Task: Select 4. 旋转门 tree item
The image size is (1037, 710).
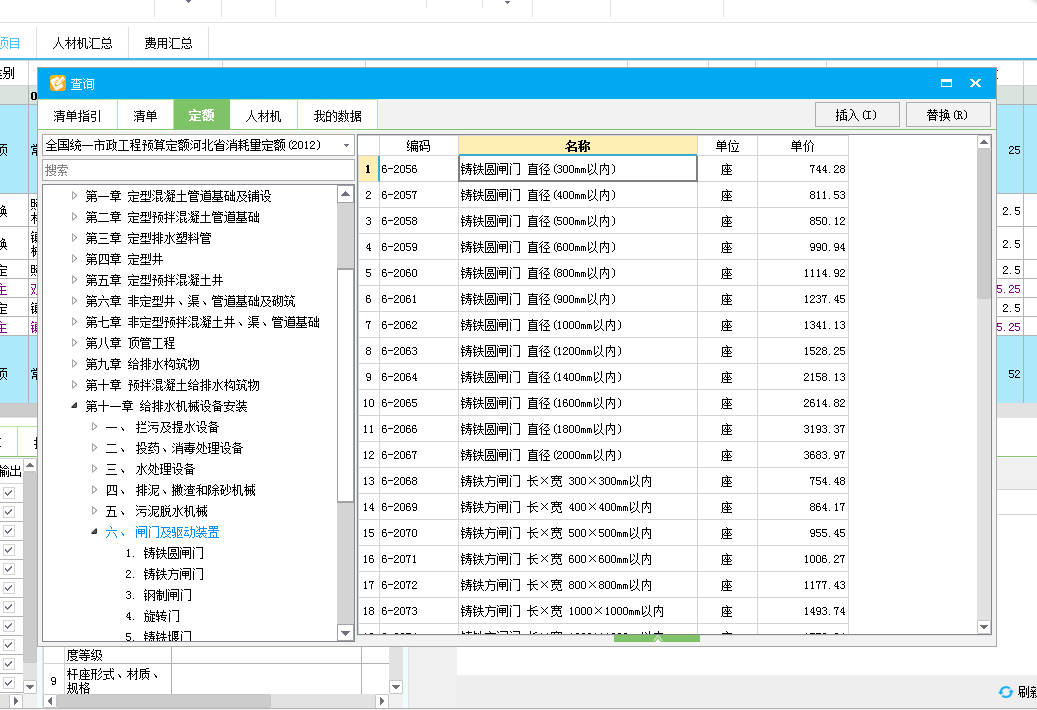Action: point(153,616)
